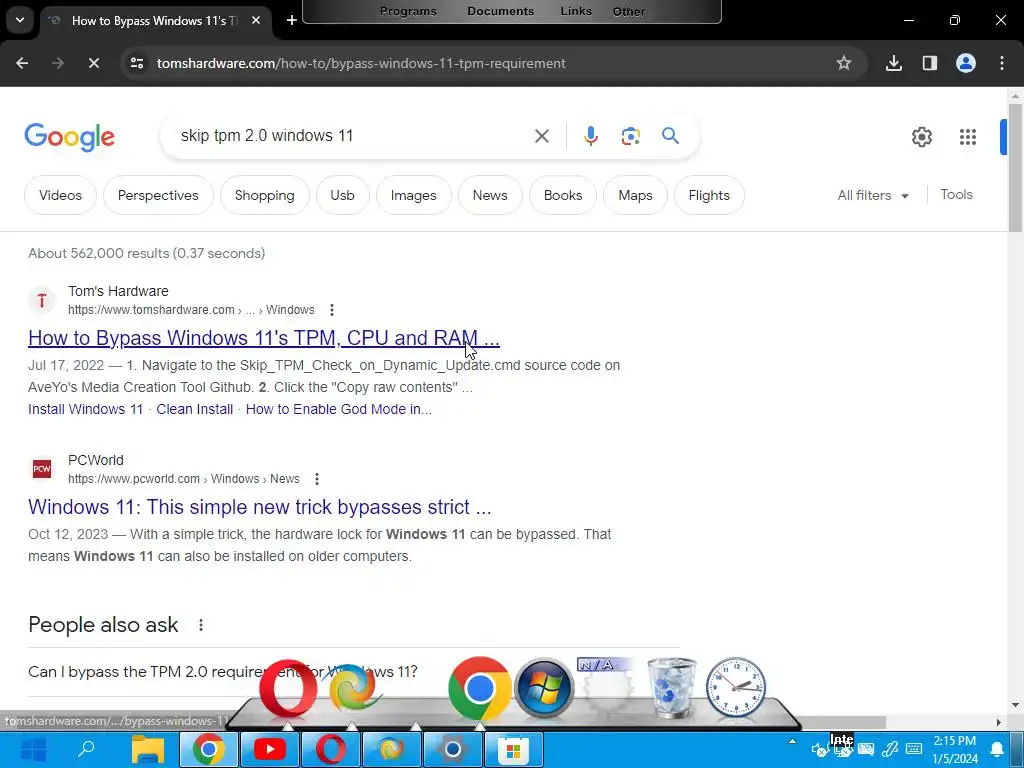This screenshot has height=768, width=1024.
Task: Open more options for PCWorld result
Action: point(317,479)
